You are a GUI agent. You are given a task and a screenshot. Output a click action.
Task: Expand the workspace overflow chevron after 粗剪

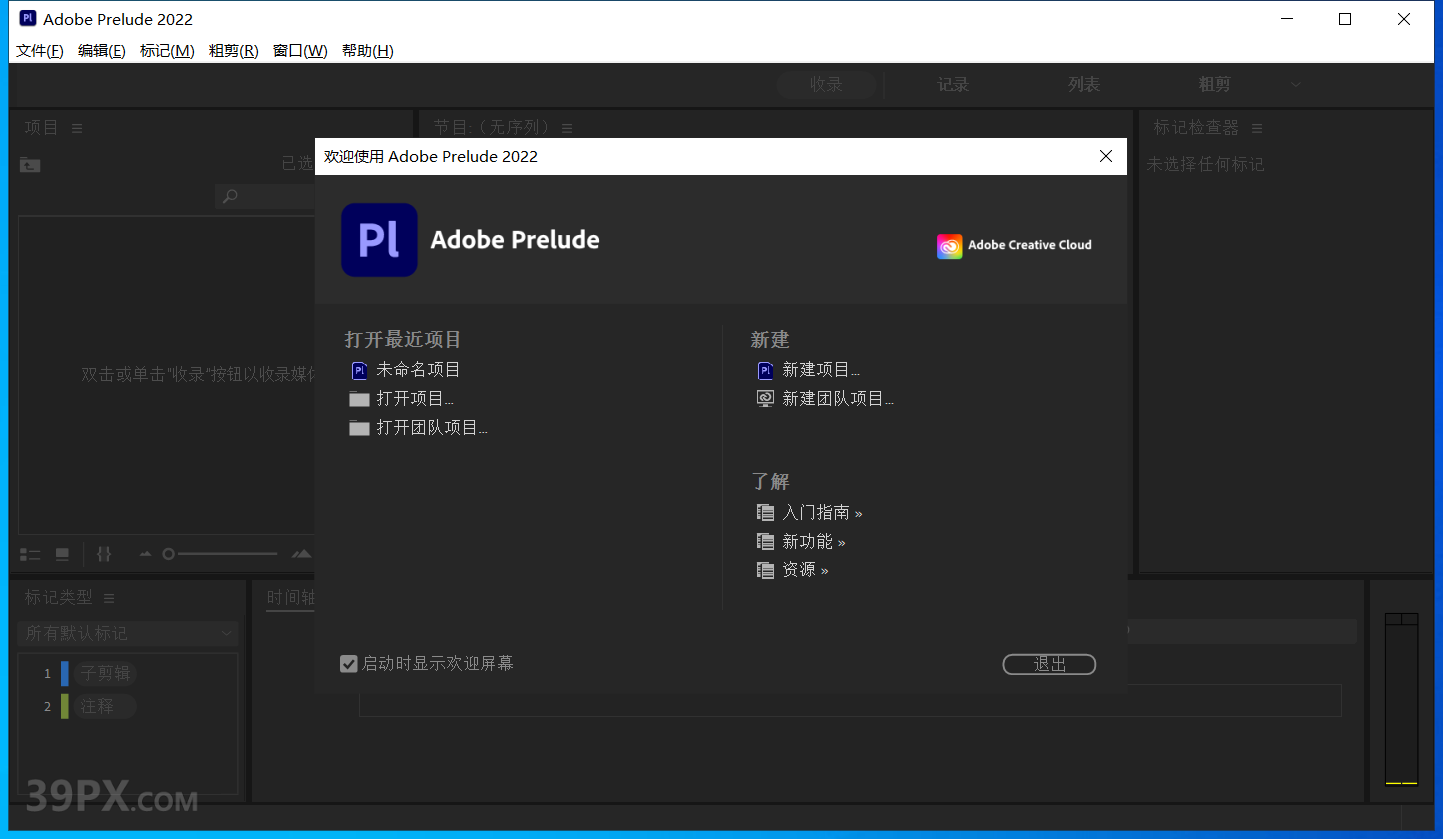(1296, 85)
